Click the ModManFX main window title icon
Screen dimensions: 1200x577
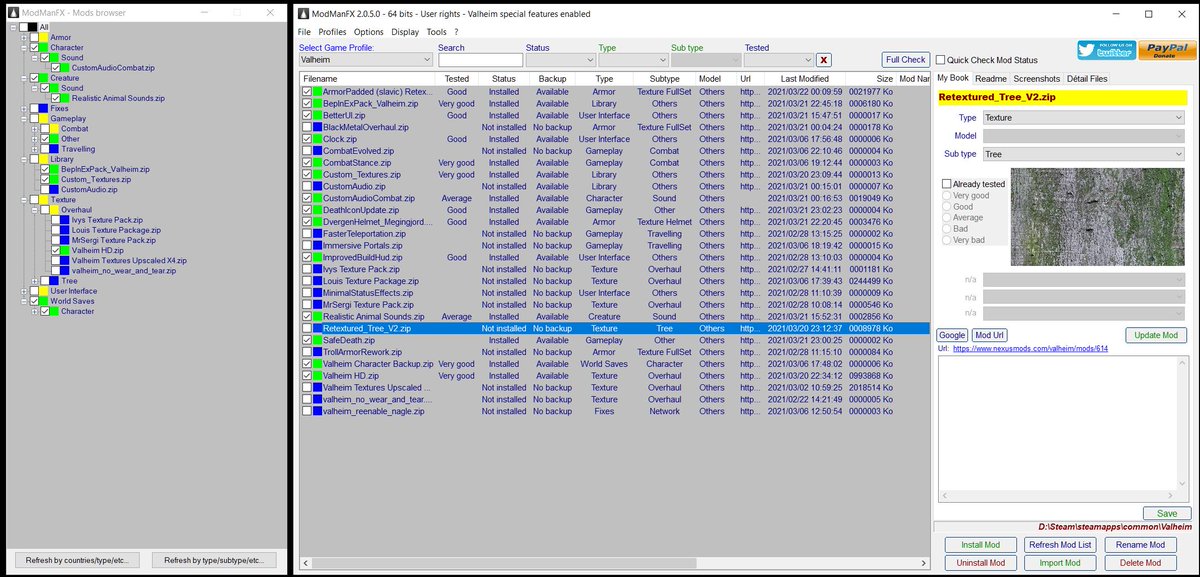[304, 14]
